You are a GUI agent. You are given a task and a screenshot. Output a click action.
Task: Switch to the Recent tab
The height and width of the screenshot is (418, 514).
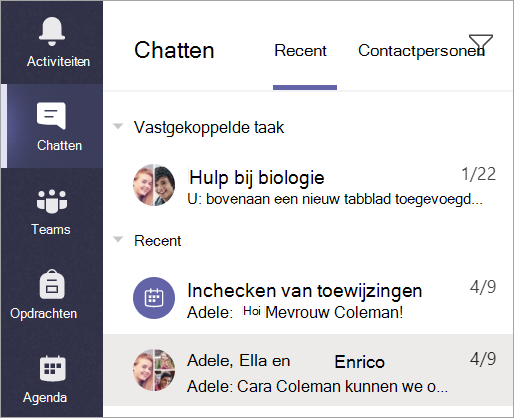point(300,51)
